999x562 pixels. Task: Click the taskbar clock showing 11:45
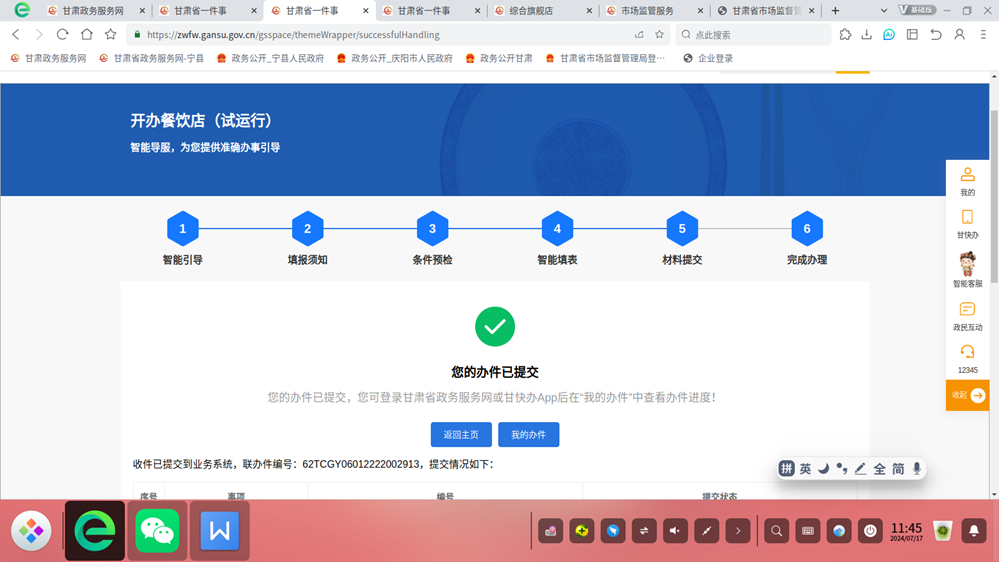pyautogui.click(x=906, y=531)
